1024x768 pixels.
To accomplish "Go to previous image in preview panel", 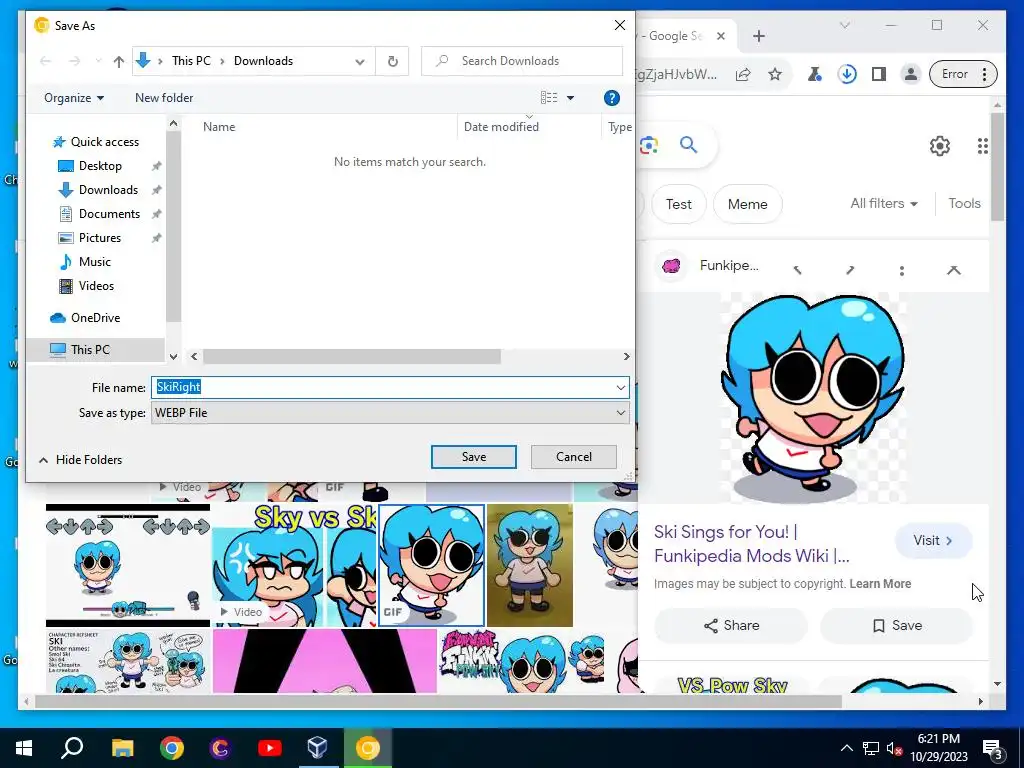I will coord(797,270).
